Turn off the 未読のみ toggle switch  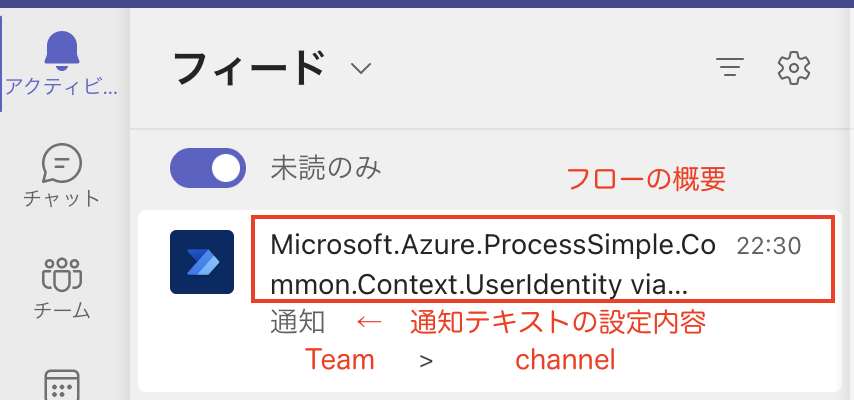(208, 168)
